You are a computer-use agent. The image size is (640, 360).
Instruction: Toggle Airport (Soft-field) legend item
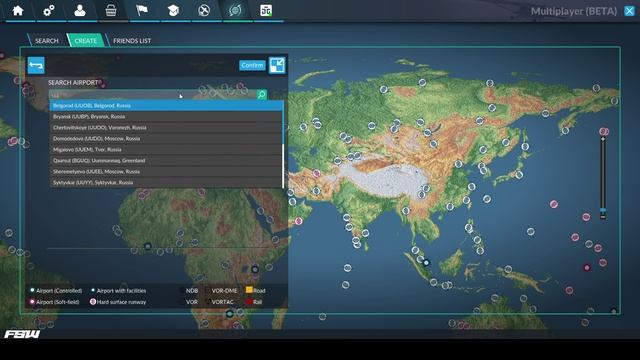[x=54, y=302]
